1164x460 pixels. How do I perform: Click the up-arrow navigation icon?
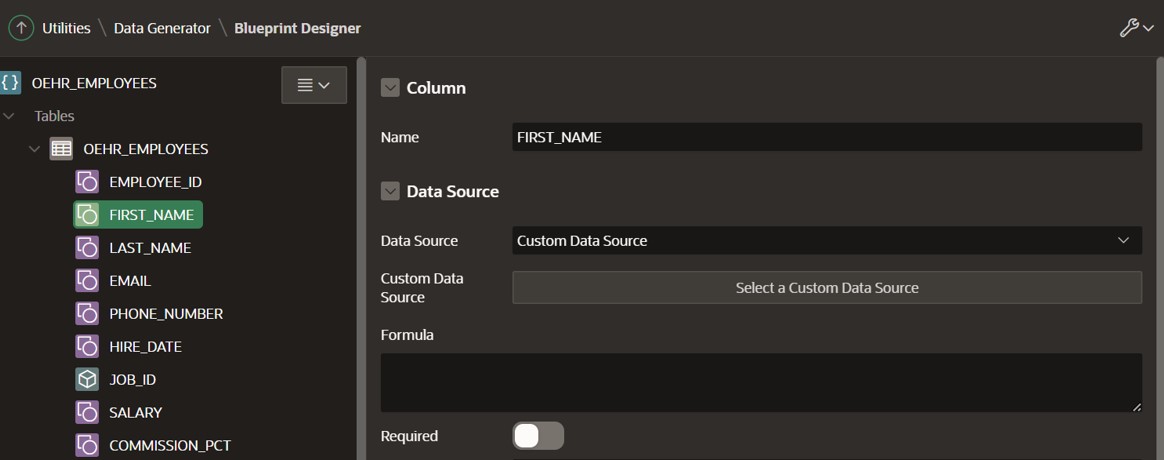coord(21,28)
